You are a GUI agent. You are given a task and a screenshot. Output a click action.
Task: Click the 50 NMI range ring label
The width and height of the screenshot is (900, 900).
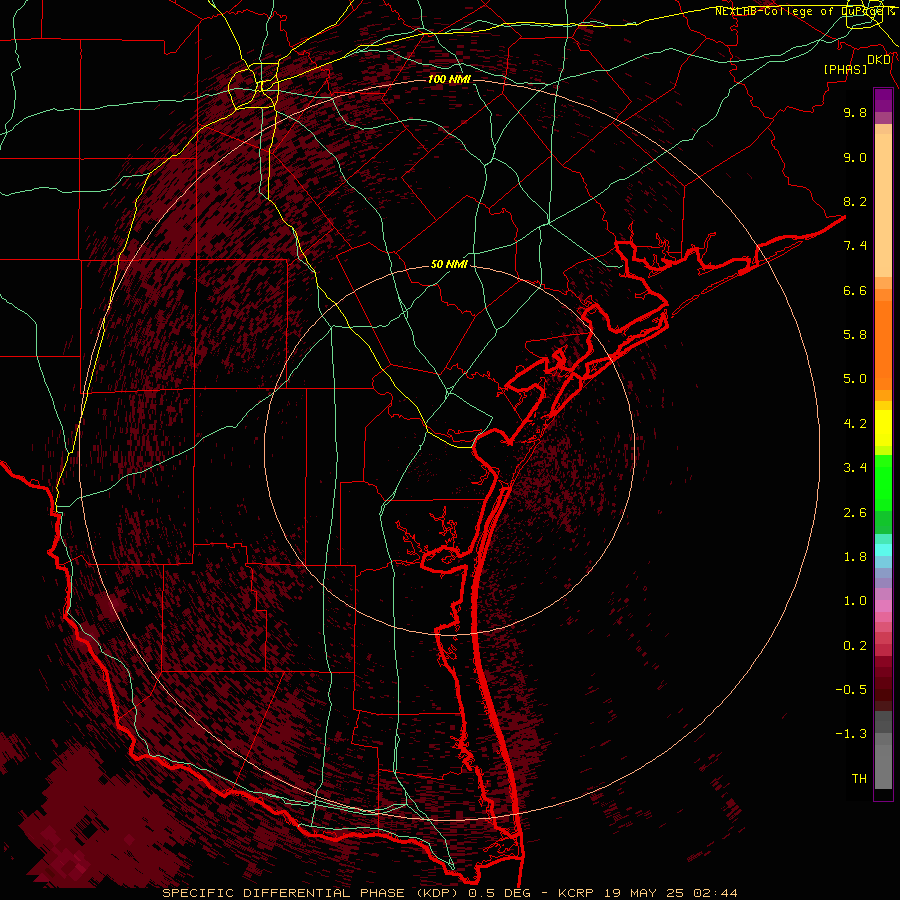click(449, 264)
